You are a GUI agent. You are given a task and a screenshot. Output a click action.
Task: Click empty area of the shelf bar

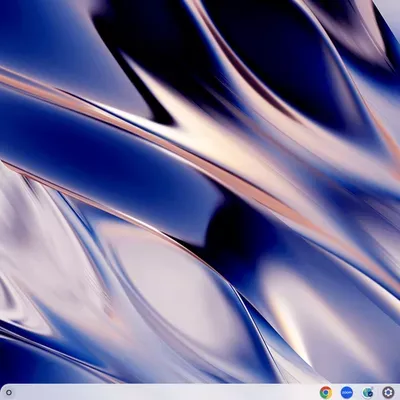(167, 392)
